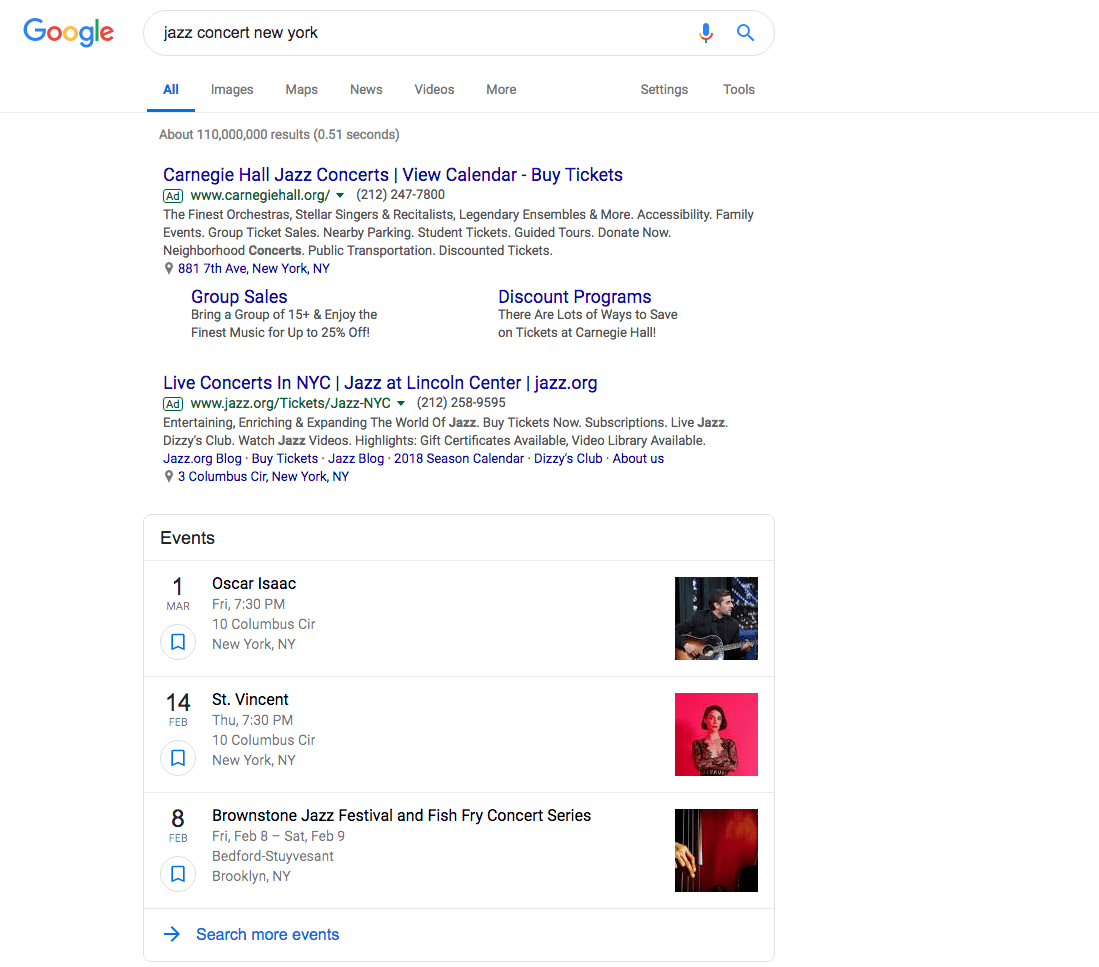The width and height of the screenshot is (1099, 967).
Task: Click the Events section heading
Action: point(187,538)
